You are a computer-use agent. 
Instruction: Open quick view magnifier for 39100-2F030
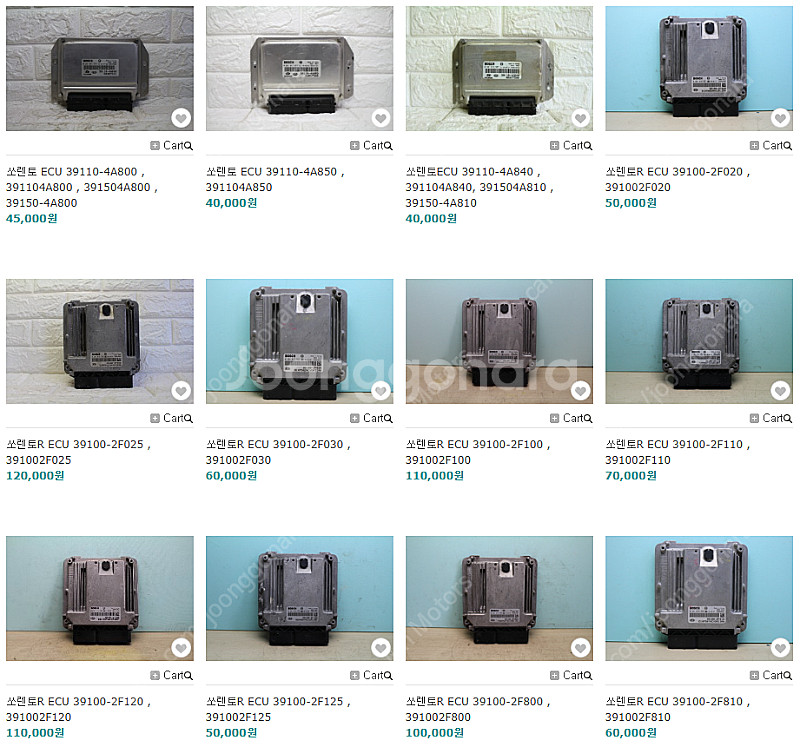click(388, 419)
